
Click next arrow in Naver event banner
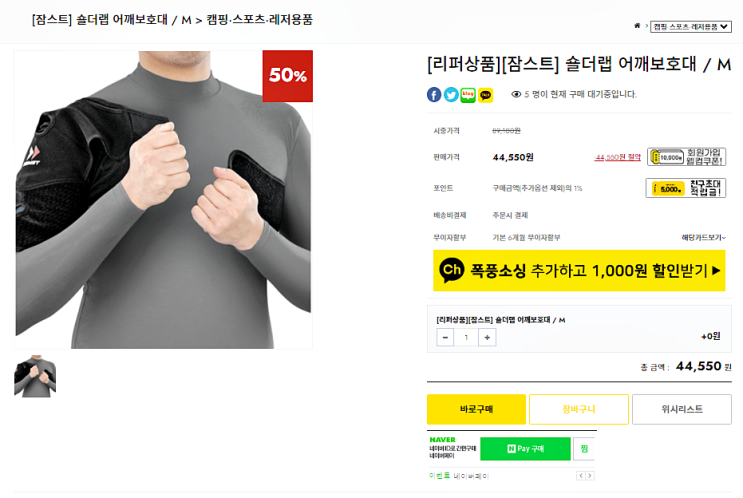click(590, 476)
